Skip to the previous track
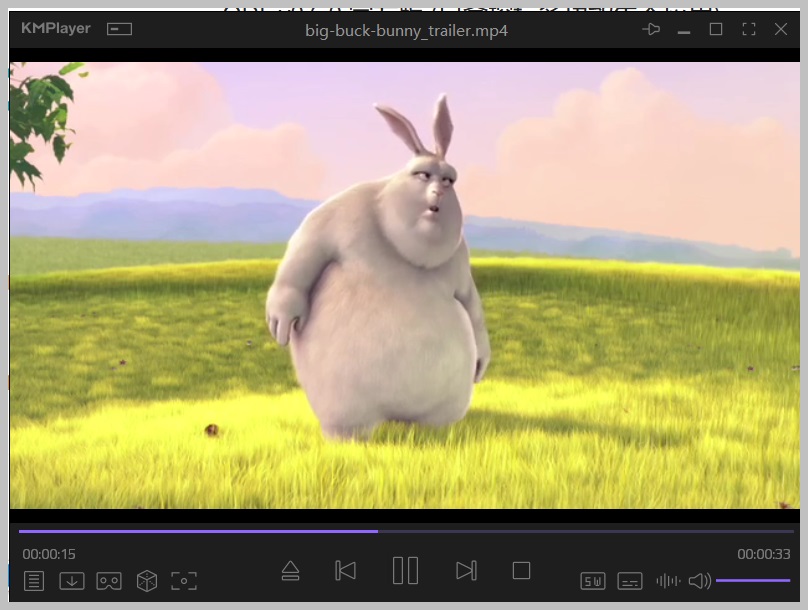This screenshot has width=808, height=610. 345,570
